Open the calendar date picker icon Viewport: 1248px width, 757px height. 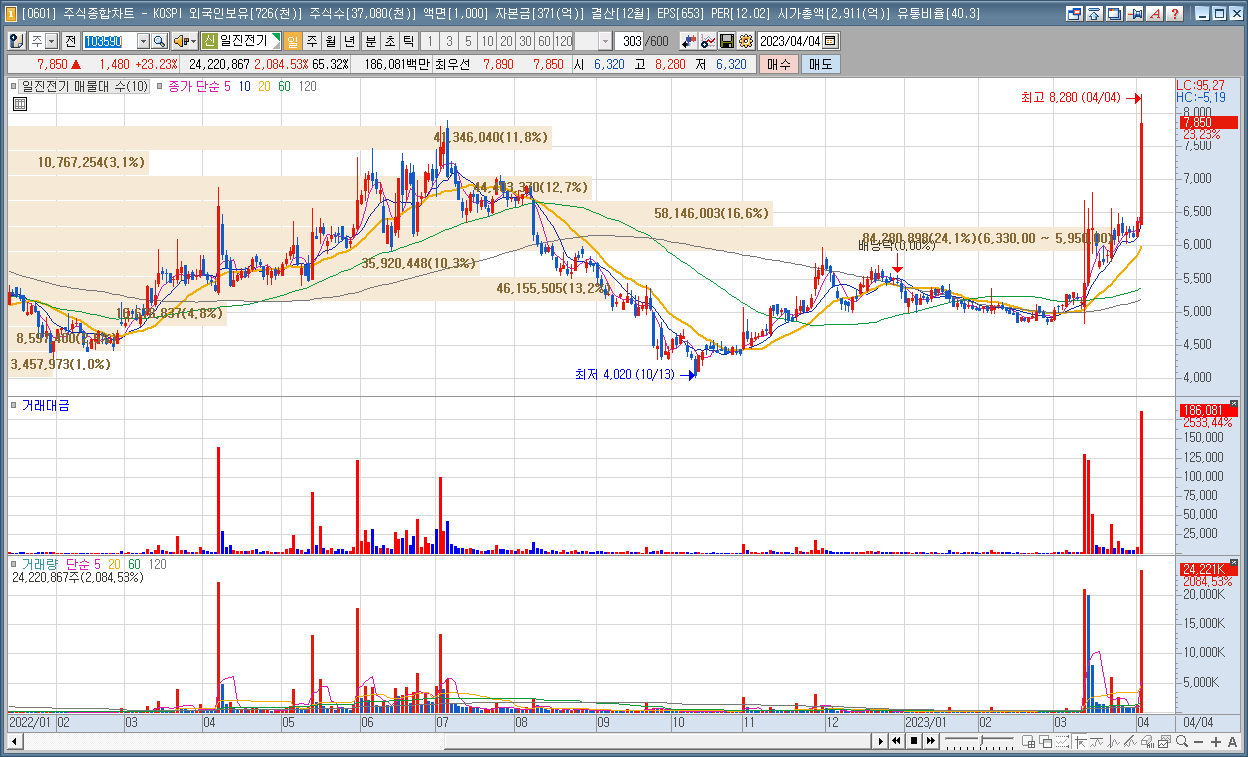pos(830,41)
